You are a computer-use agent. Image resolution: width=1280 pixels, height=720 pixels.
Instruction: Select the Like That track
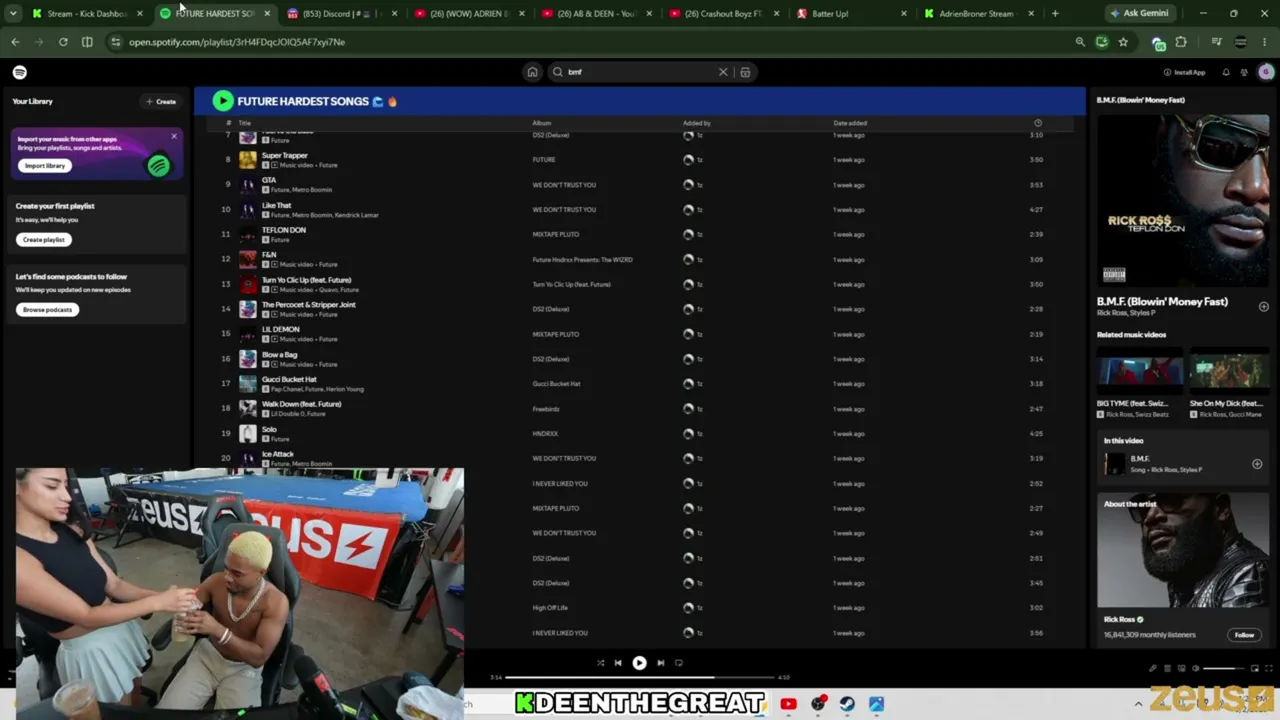(x=640, y=210)
